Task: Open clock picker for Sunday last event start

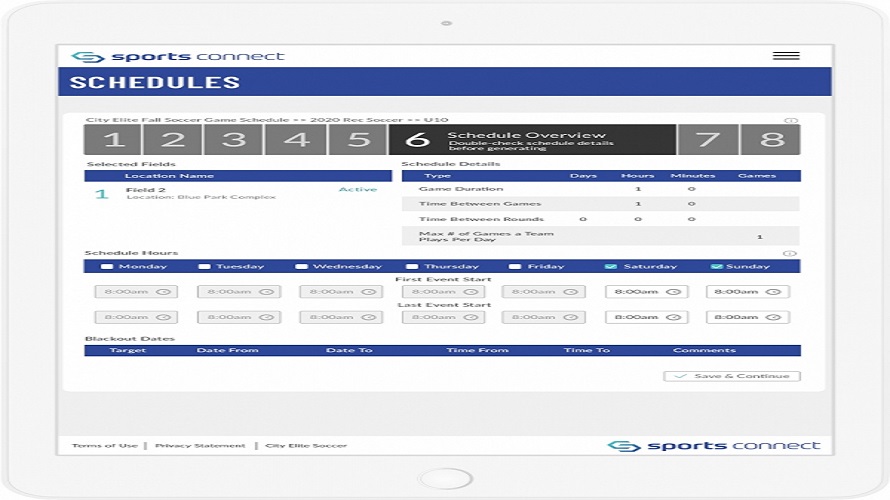Action: (773, 317)
